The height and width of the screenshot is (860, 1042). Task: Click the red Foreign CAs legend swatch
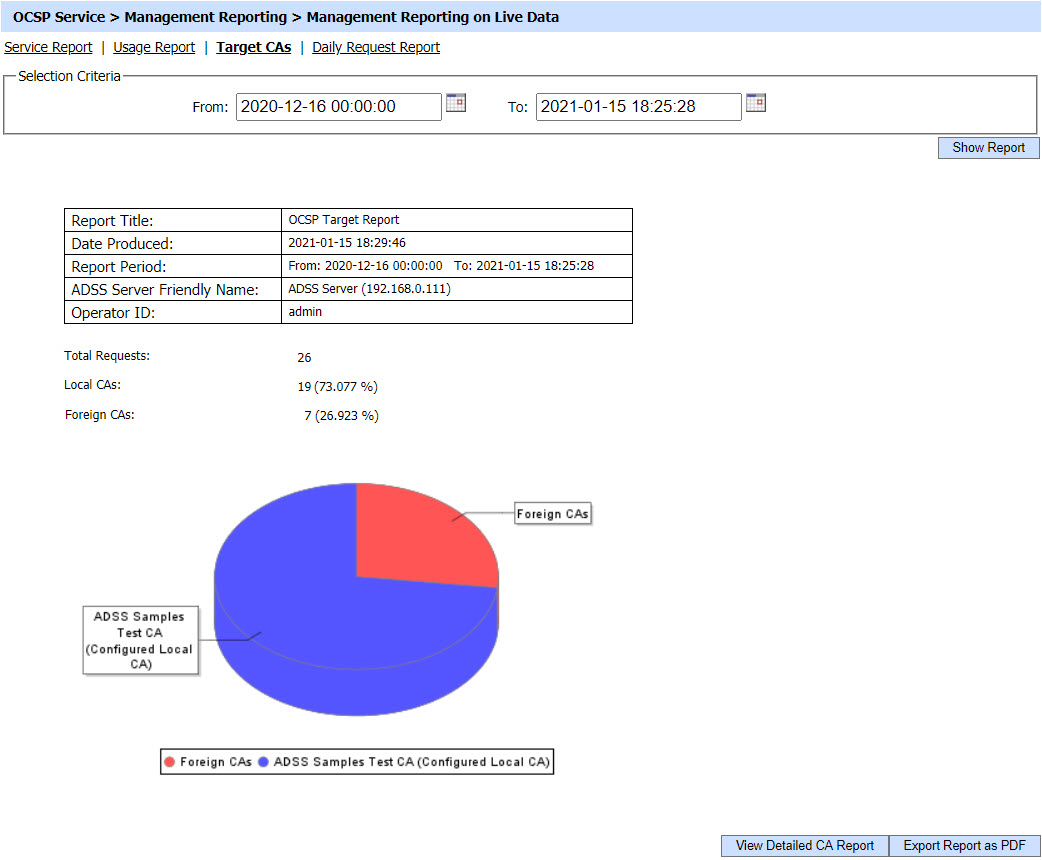pos(170,762)
